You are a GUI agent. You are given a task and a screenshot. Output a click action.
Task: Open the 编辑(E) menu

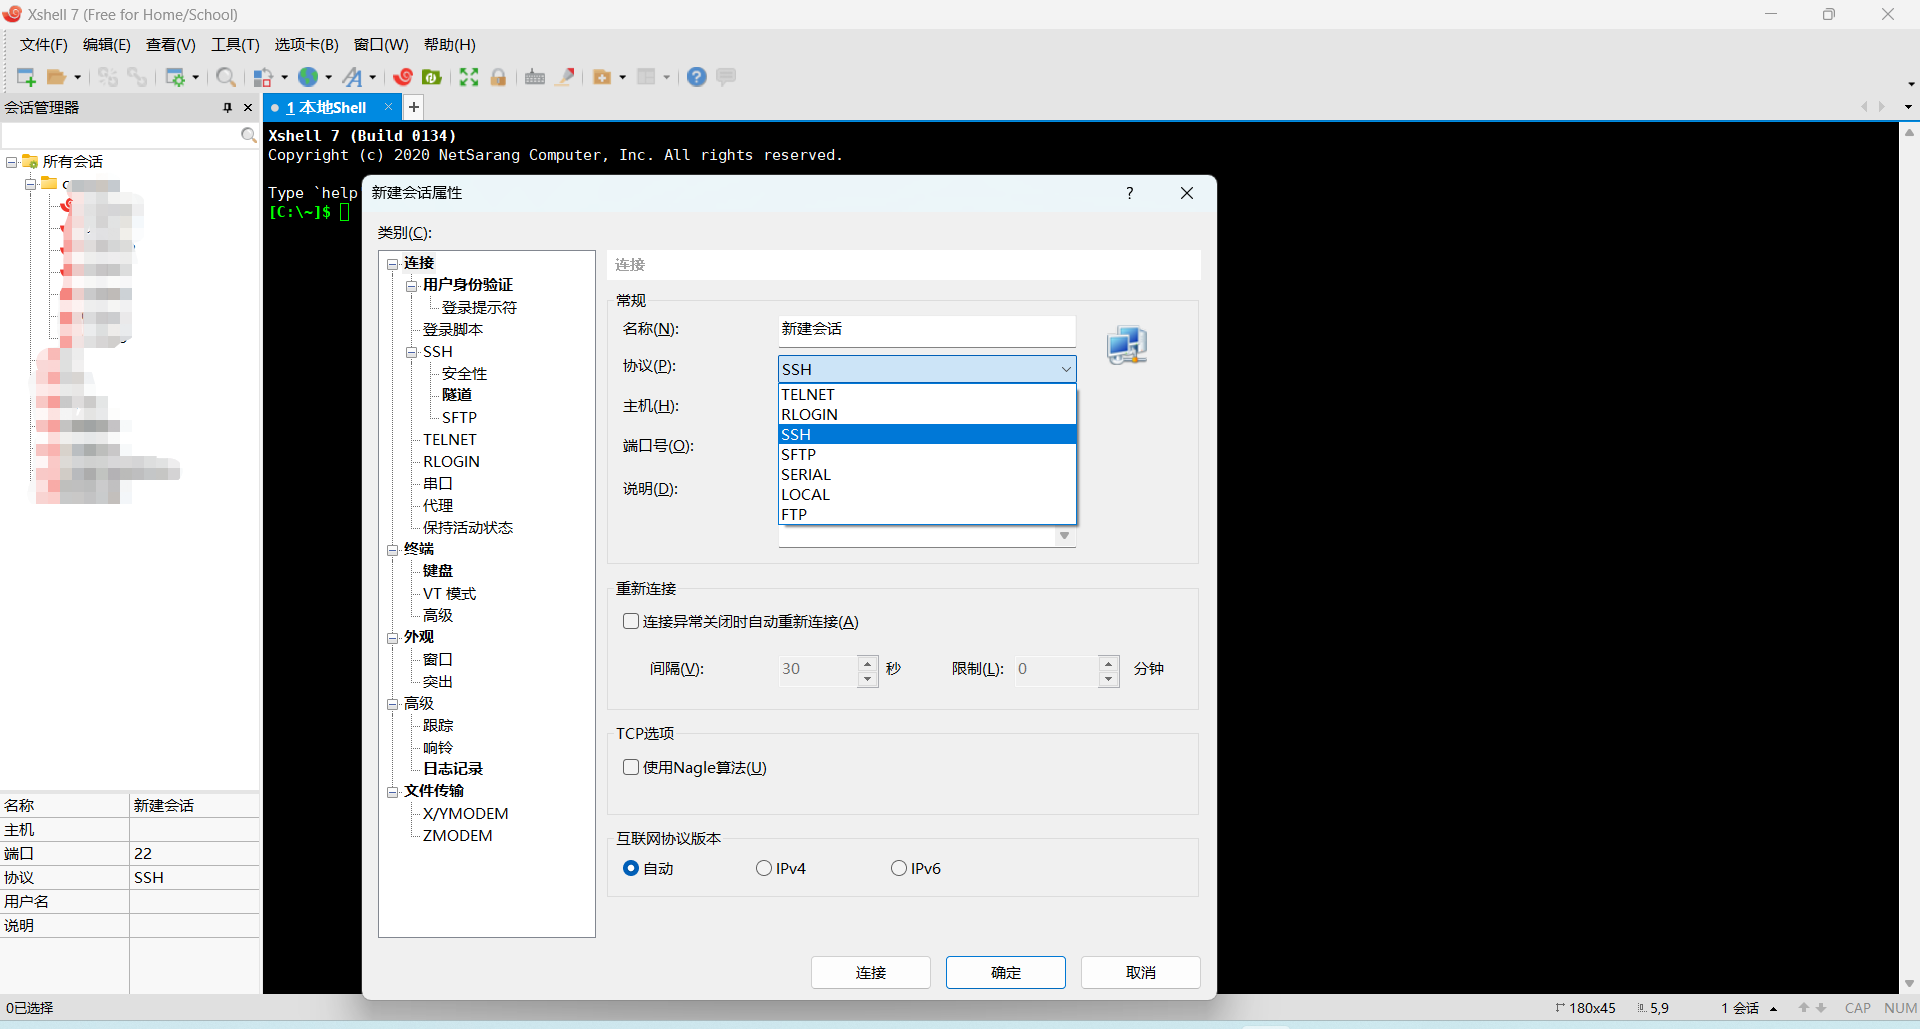106,45
